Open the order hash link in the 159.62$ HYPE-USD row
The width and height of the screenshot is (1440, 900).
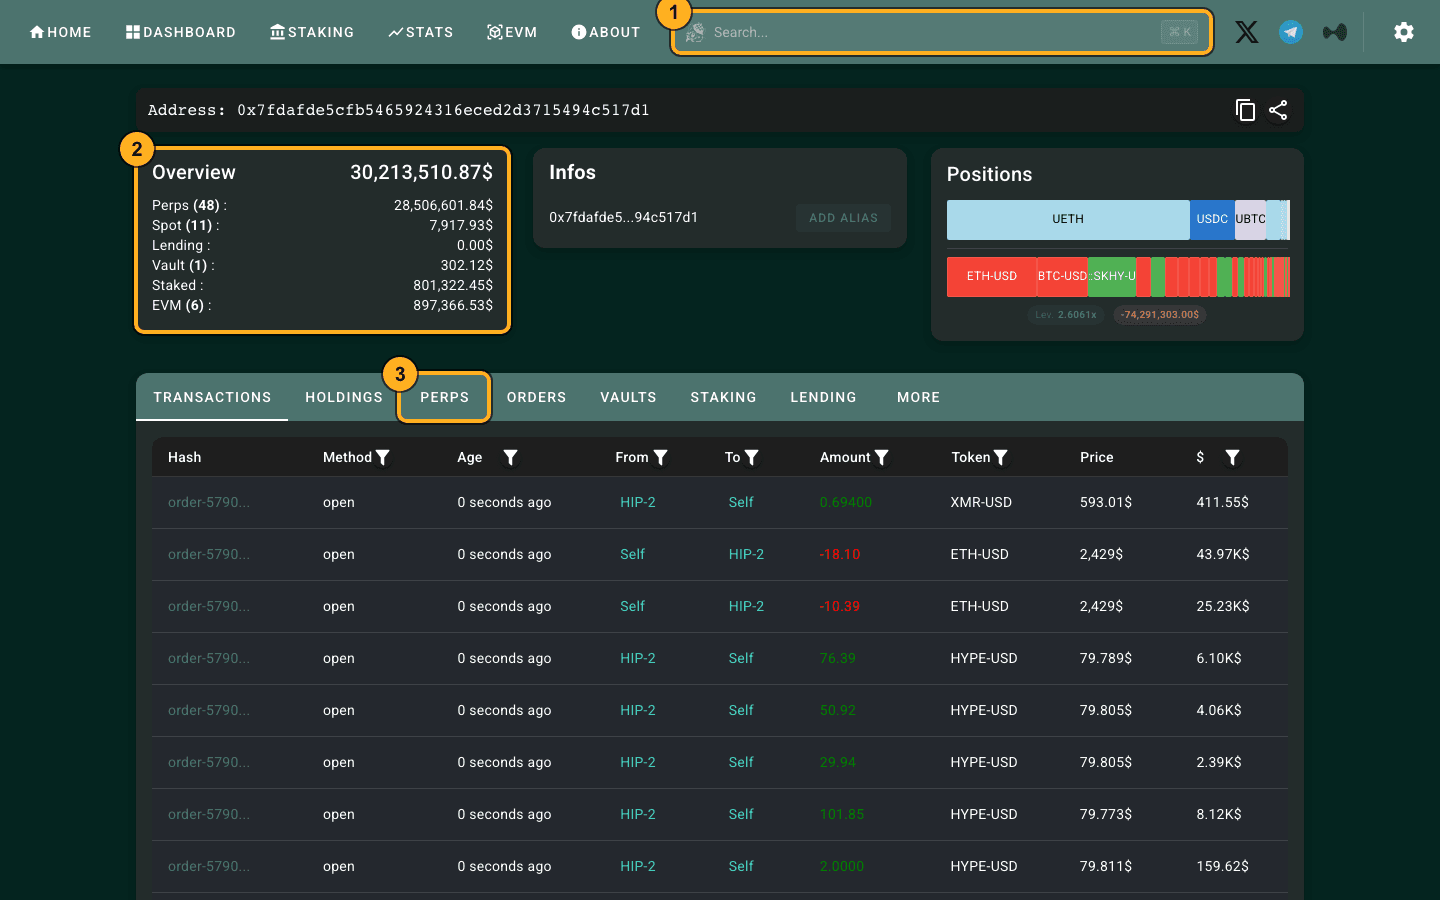[x=209, y=866]
